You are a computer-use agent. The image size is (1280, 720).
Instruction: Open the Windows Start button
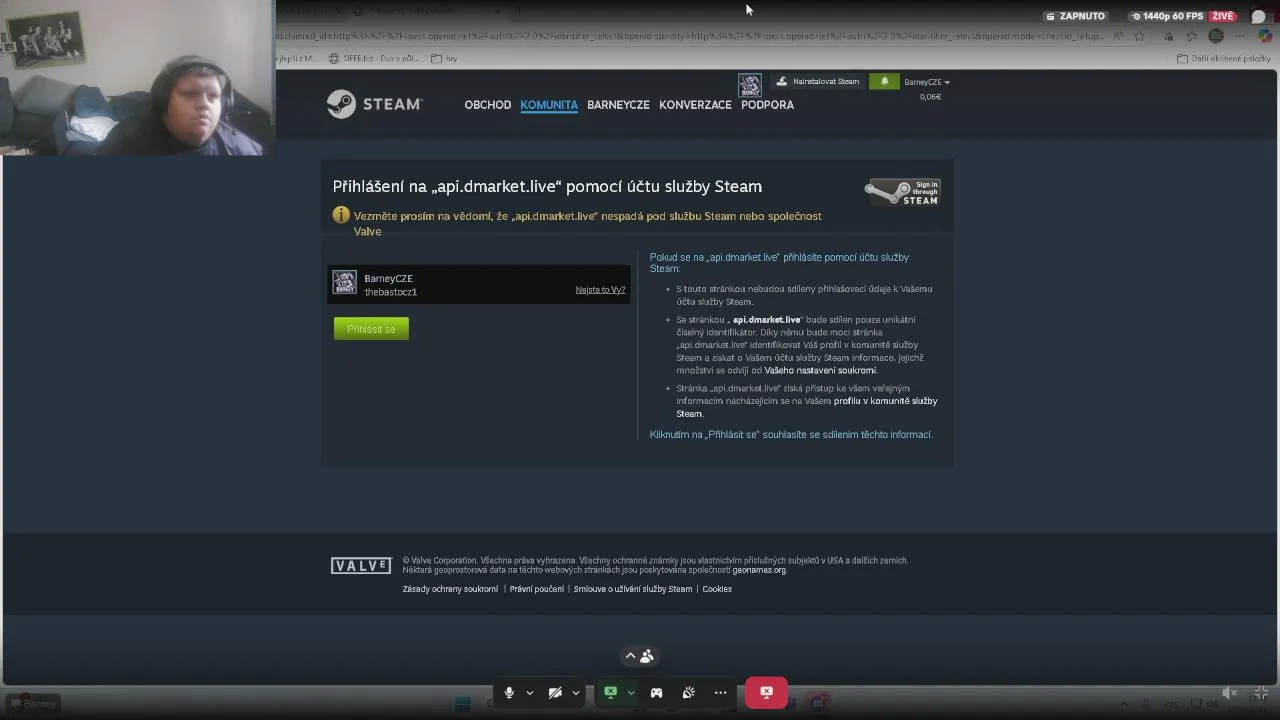pos(463,703)
